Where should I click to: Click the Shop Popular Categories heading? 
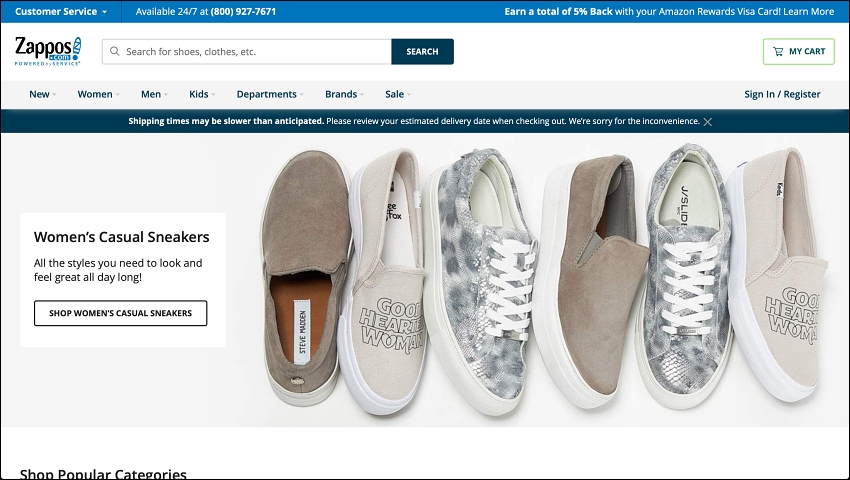[x=103, y=473]
